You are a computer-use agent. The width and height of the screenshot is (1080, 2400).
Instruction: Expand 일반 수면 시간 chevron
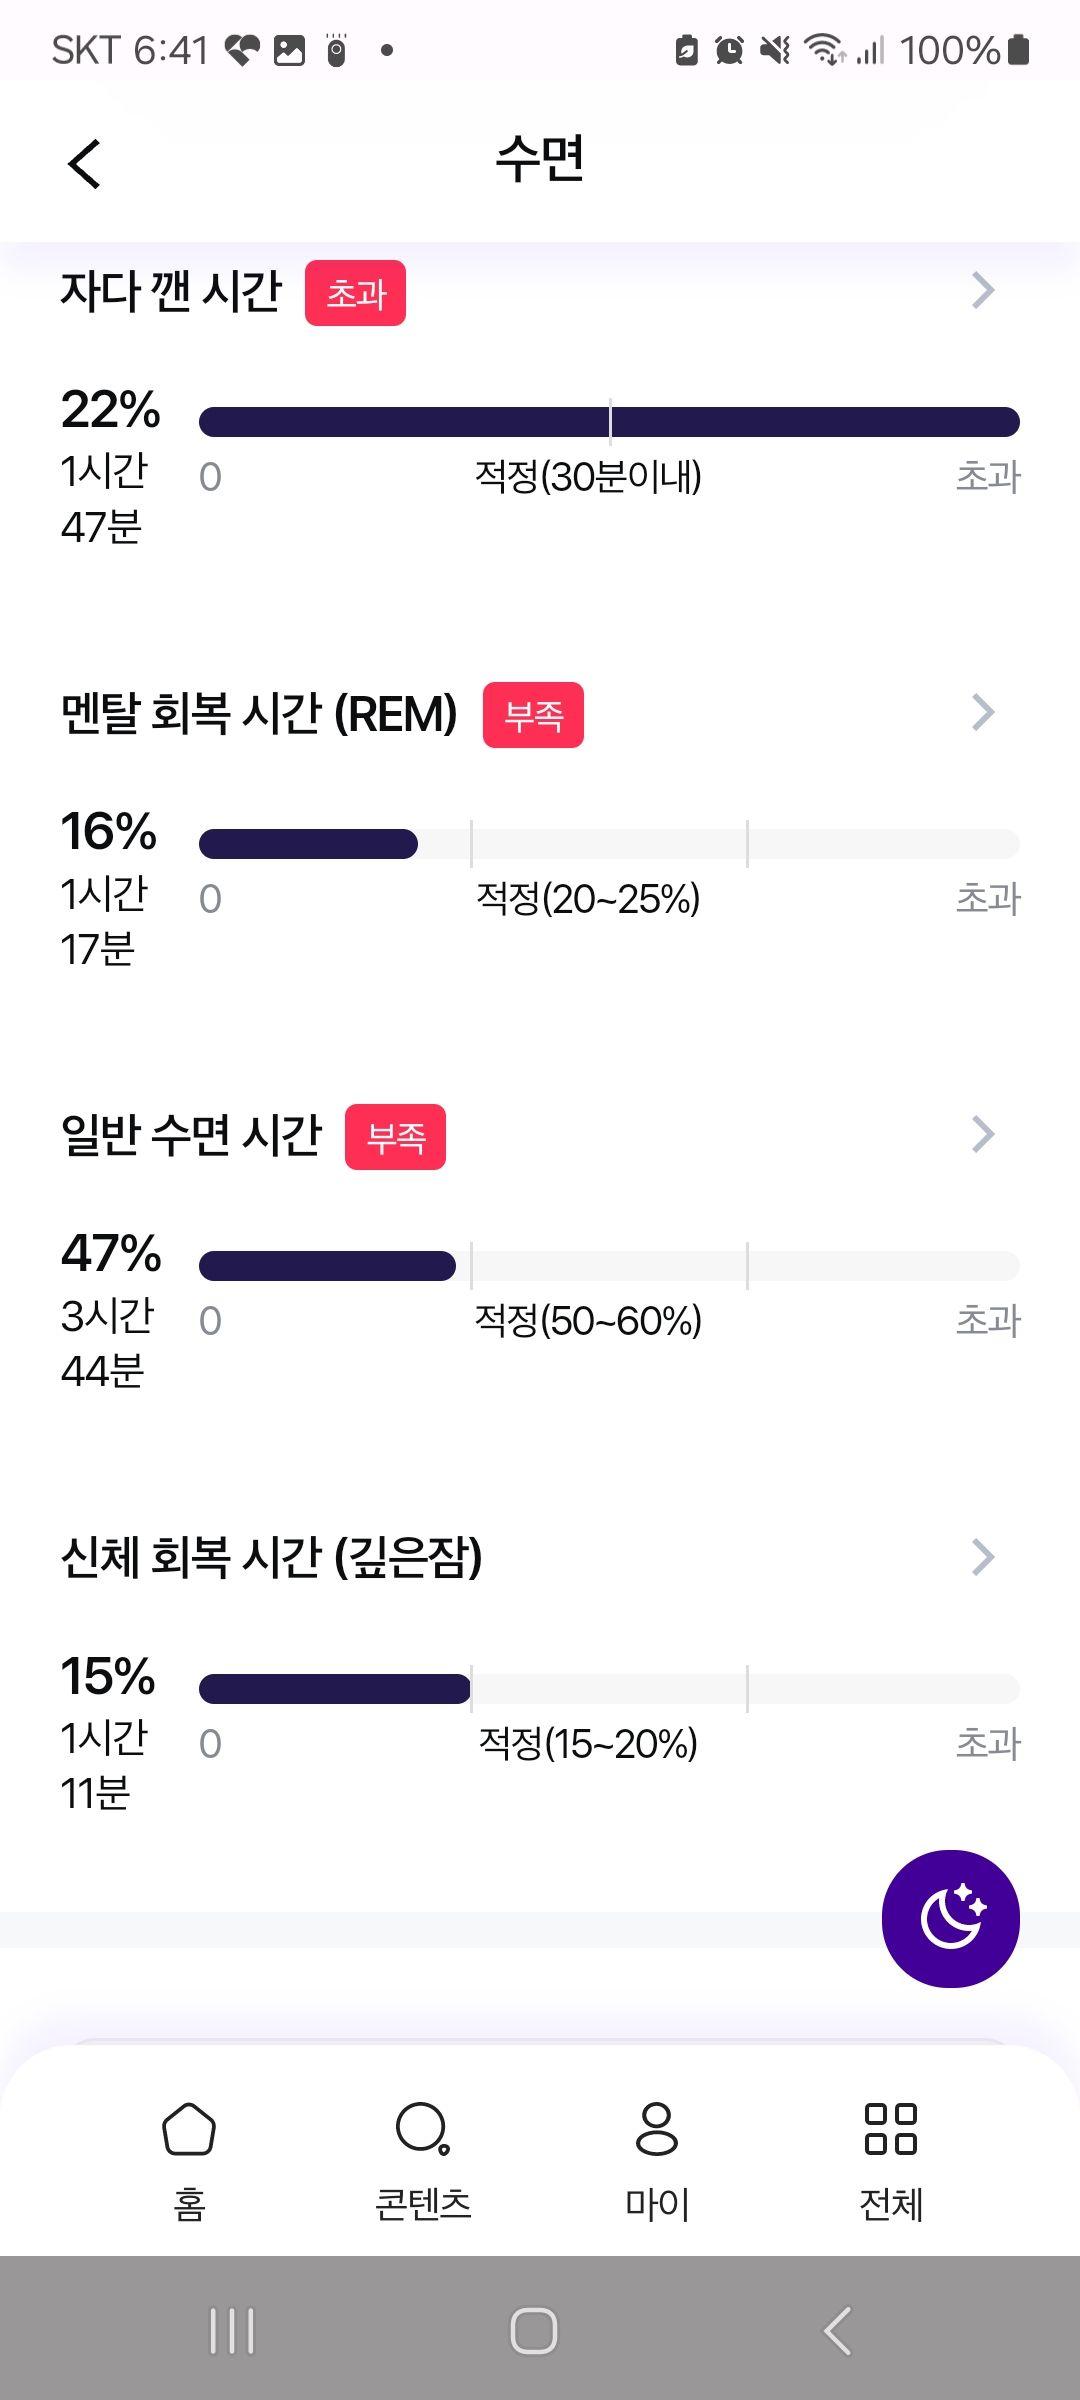(983, 1134)
